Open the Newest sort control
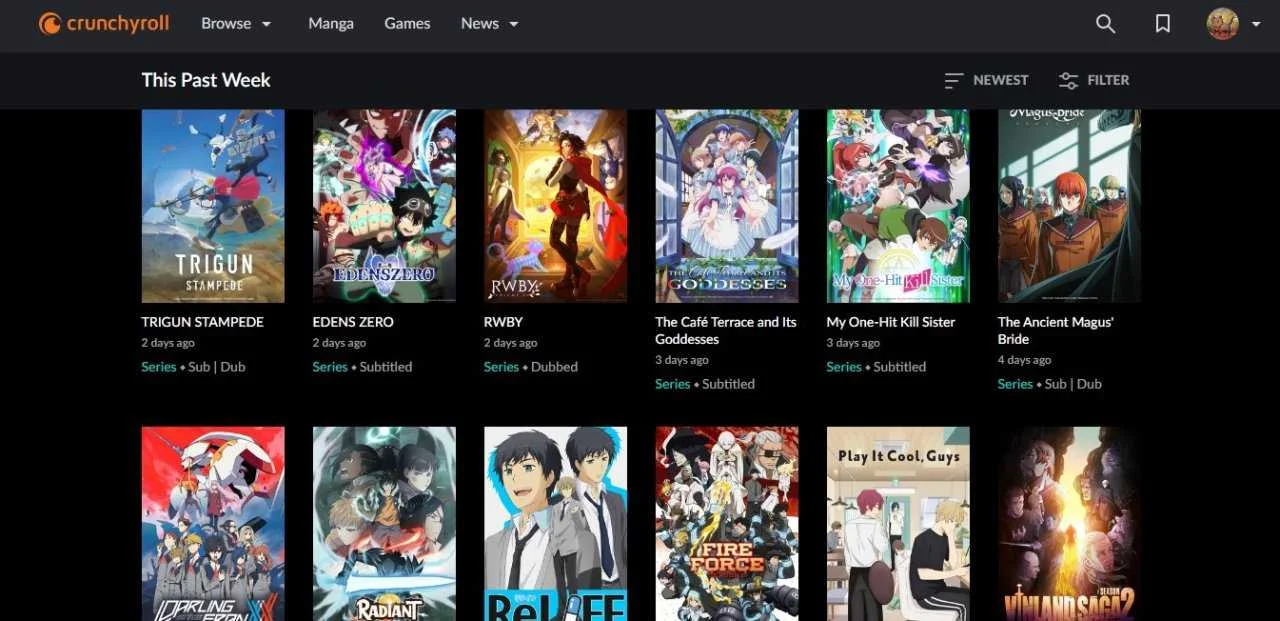 986,80
